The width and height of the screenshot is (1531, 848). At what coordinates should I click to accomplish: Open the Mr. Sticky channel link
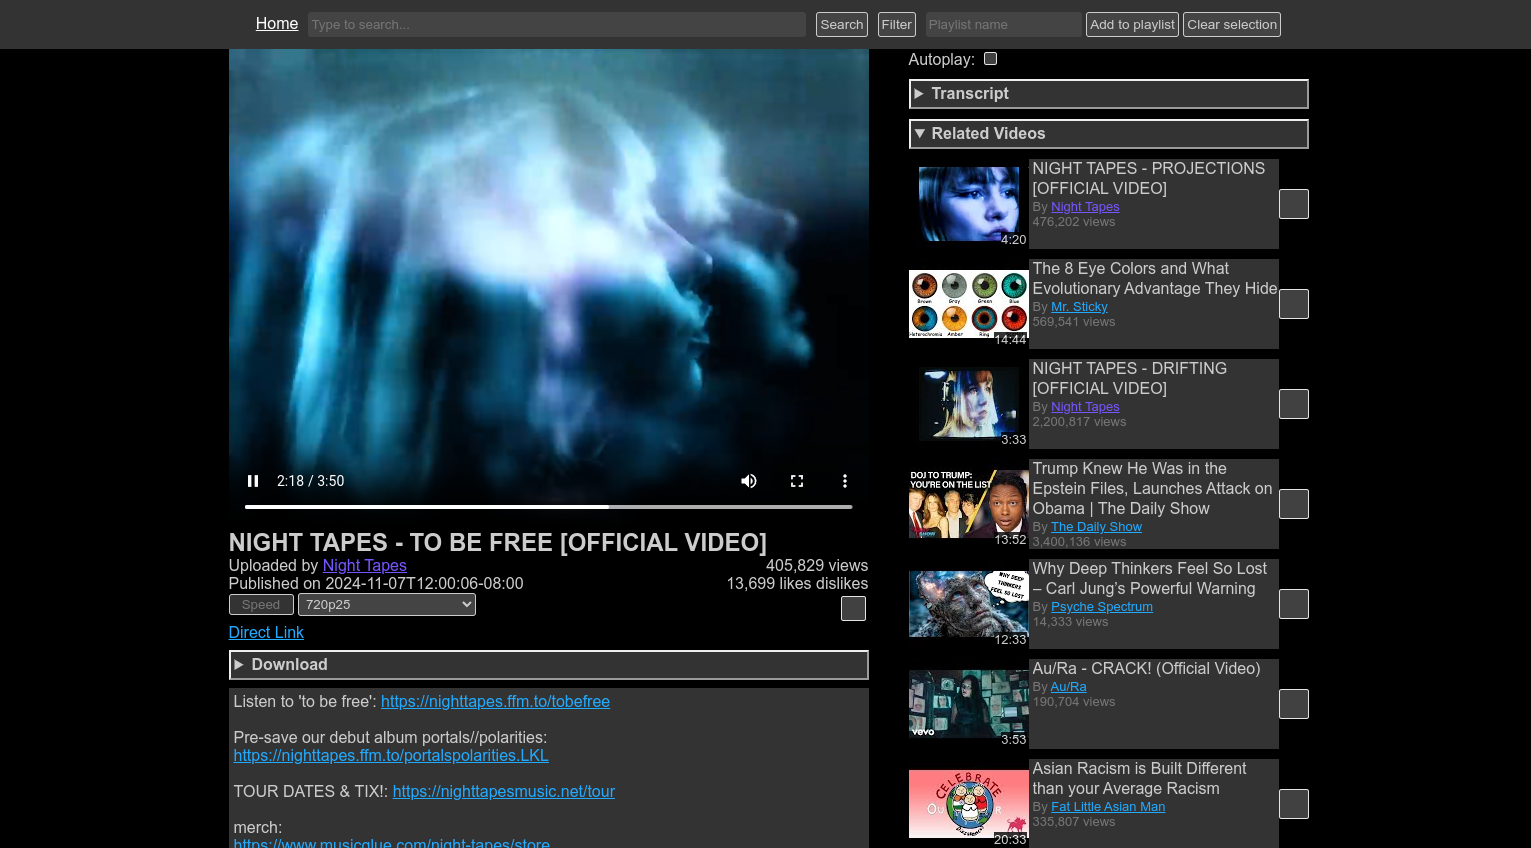1079,307
